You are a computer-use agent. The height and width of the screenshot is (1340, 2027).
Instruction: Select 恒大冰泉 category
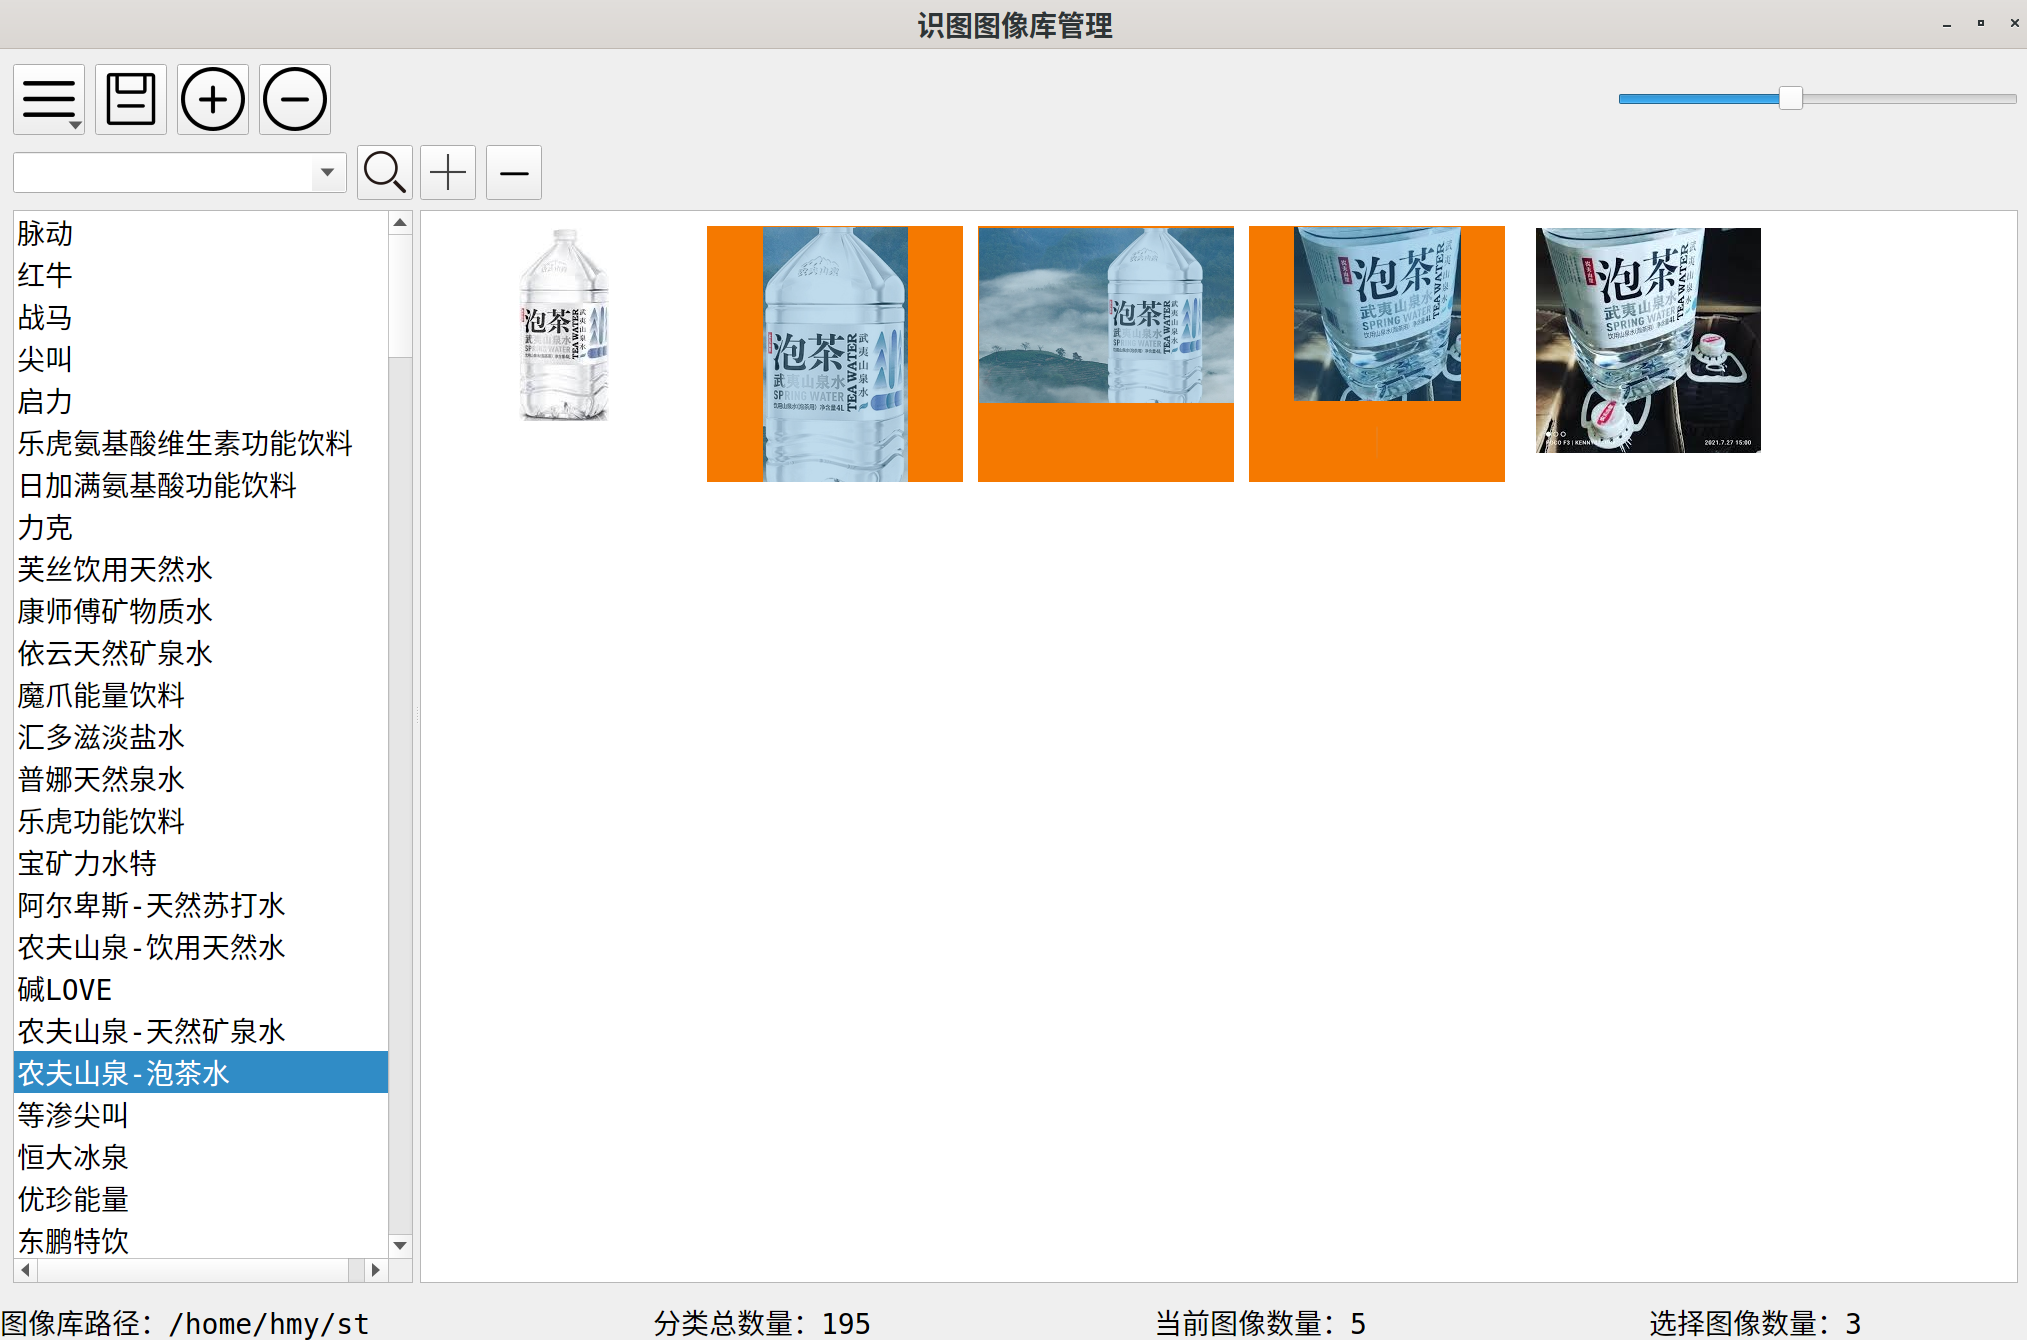click(200, 1157)
